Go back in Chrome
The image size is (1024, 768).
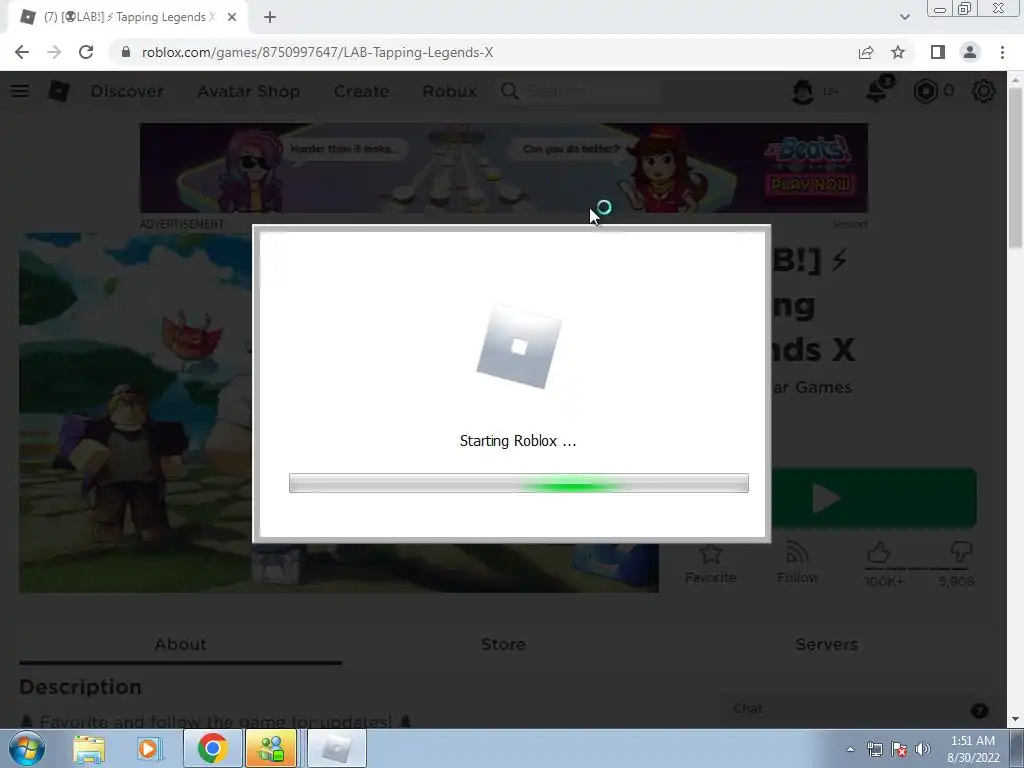coord(22,52)
